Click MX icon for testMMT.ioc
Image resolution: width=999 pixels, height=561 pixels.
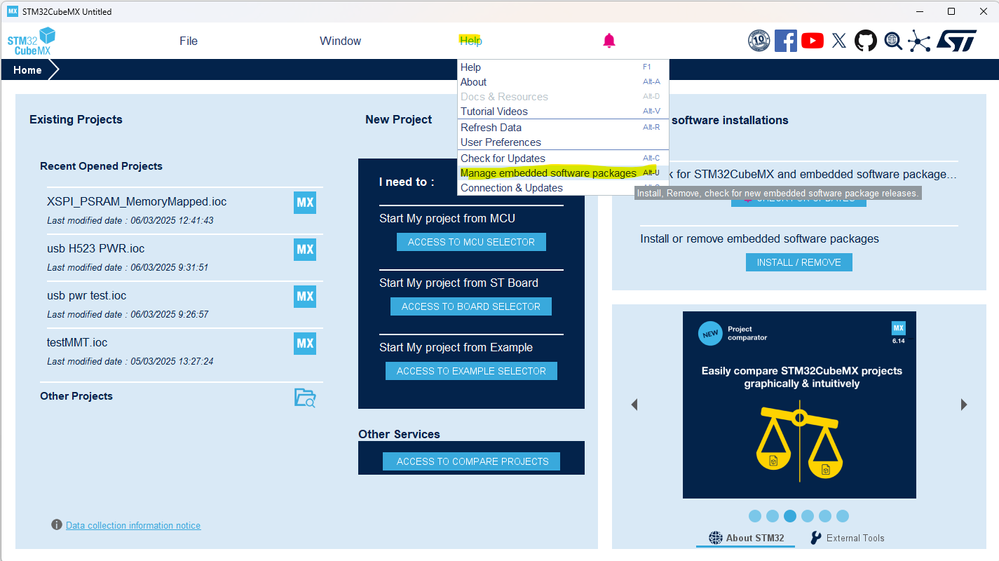pyautogui.click(x=305, y=344)
